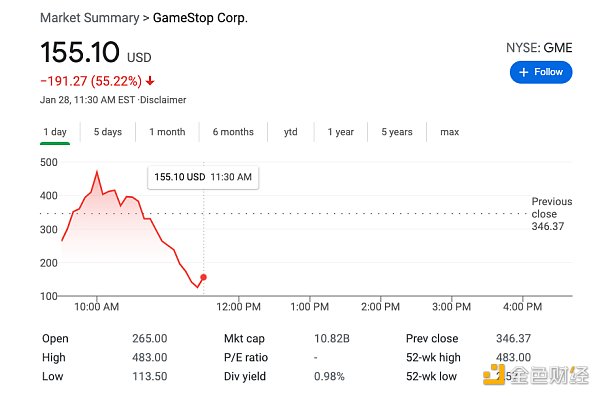Click the red down arrow beside percentage change

click(x=150, y=81)
